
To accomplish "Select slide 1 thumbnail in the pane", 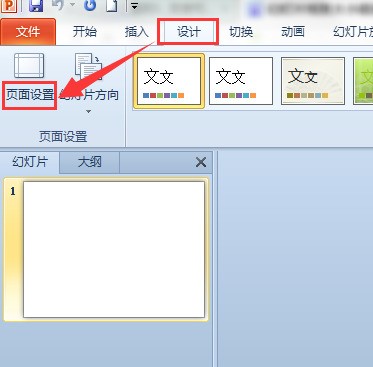I will pyautogui.click(x=114, y=249).
